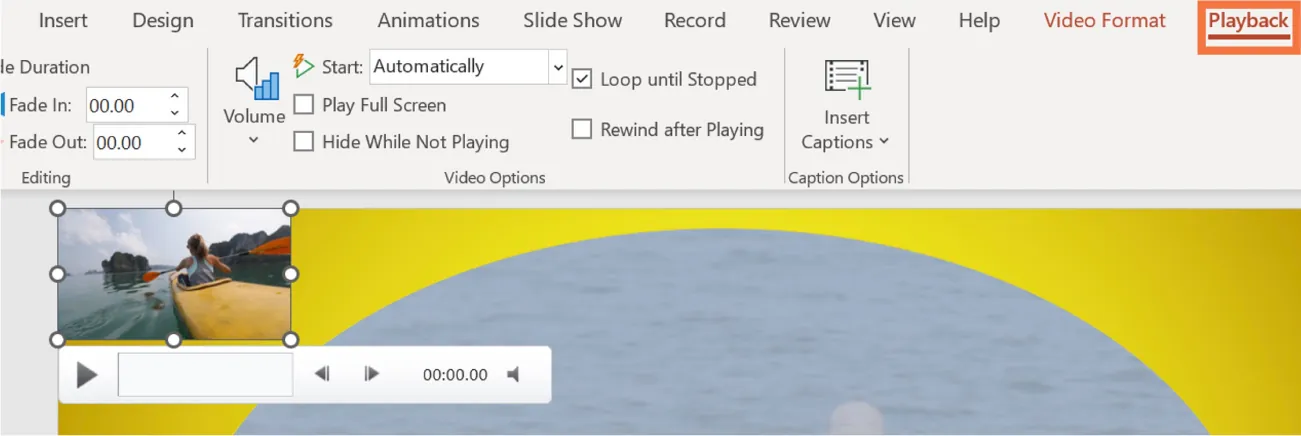Mute video using player speaker icon
This screenshot has height=436, width=1301.
point(513,374)
